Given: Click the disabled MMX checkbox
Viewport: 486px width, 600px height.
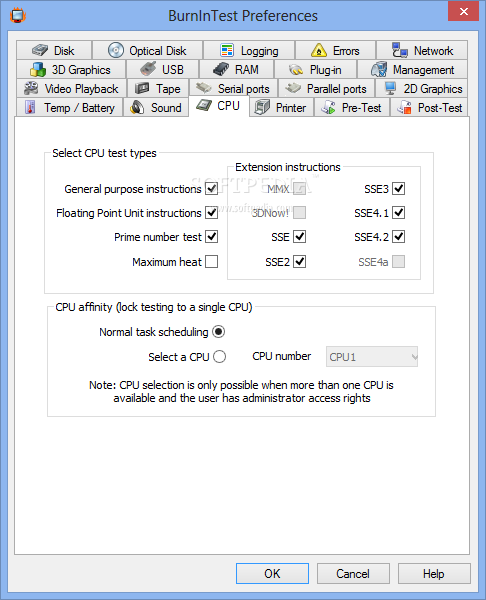Looking at the screenshot, I should (x=300, y=189).
